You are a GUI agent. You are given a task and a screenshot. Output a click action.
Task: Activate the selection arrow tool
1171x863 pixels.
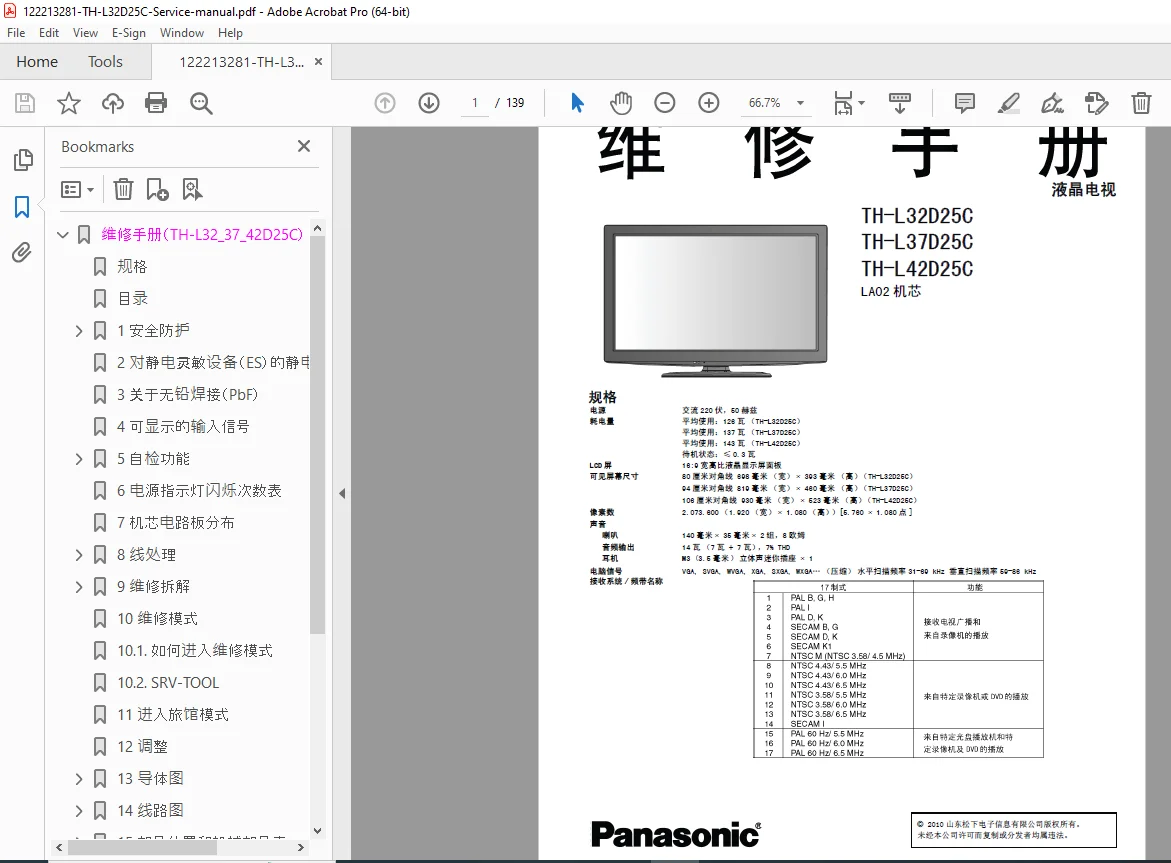tap(577, 103)
